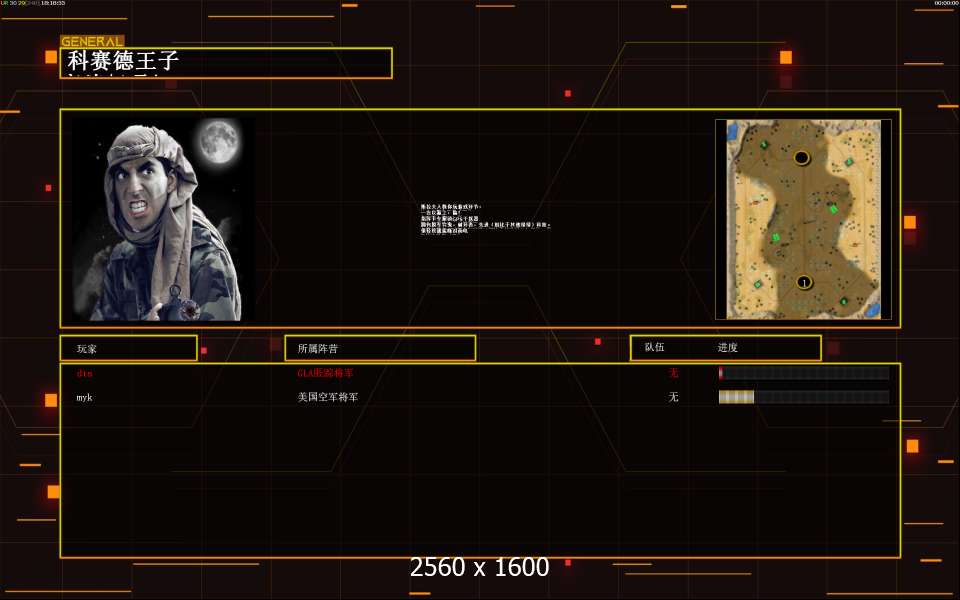Click the 所属阵营 column header

coord(380,348)
